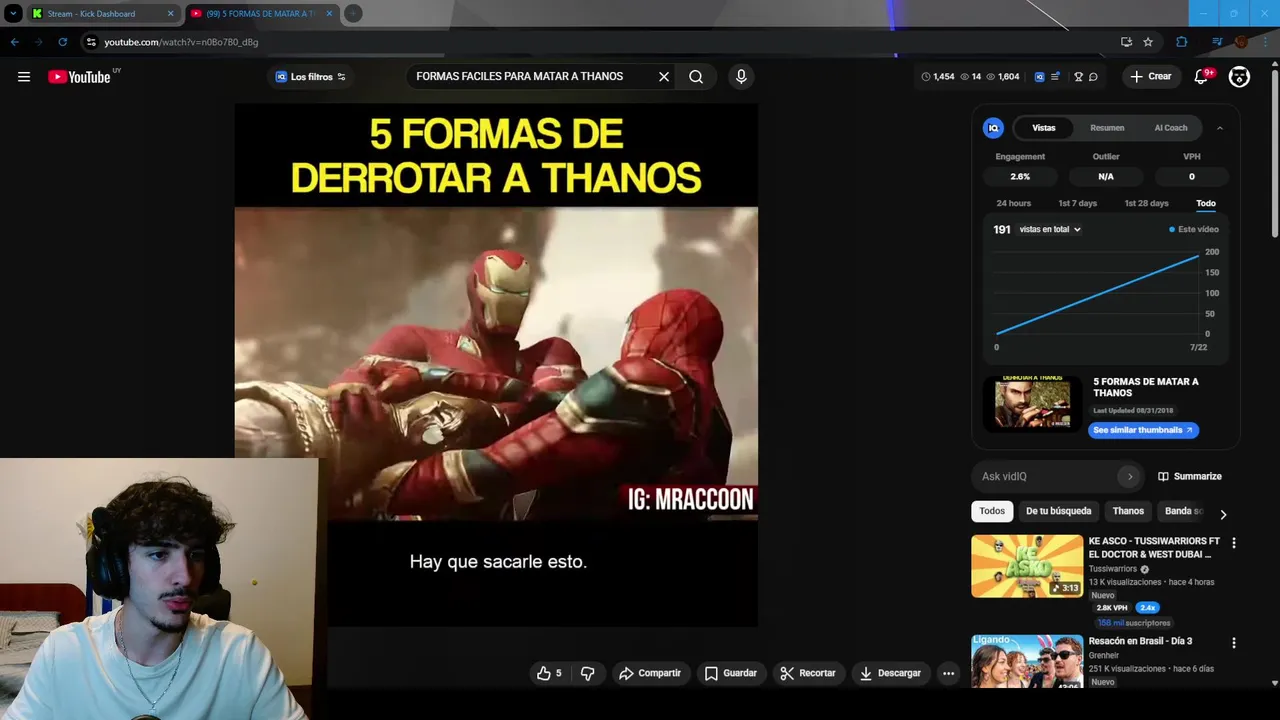Click the vidIQ video thumbnail preview
This screenshot has width=1280, height=720.
[x=1032, y=403]
